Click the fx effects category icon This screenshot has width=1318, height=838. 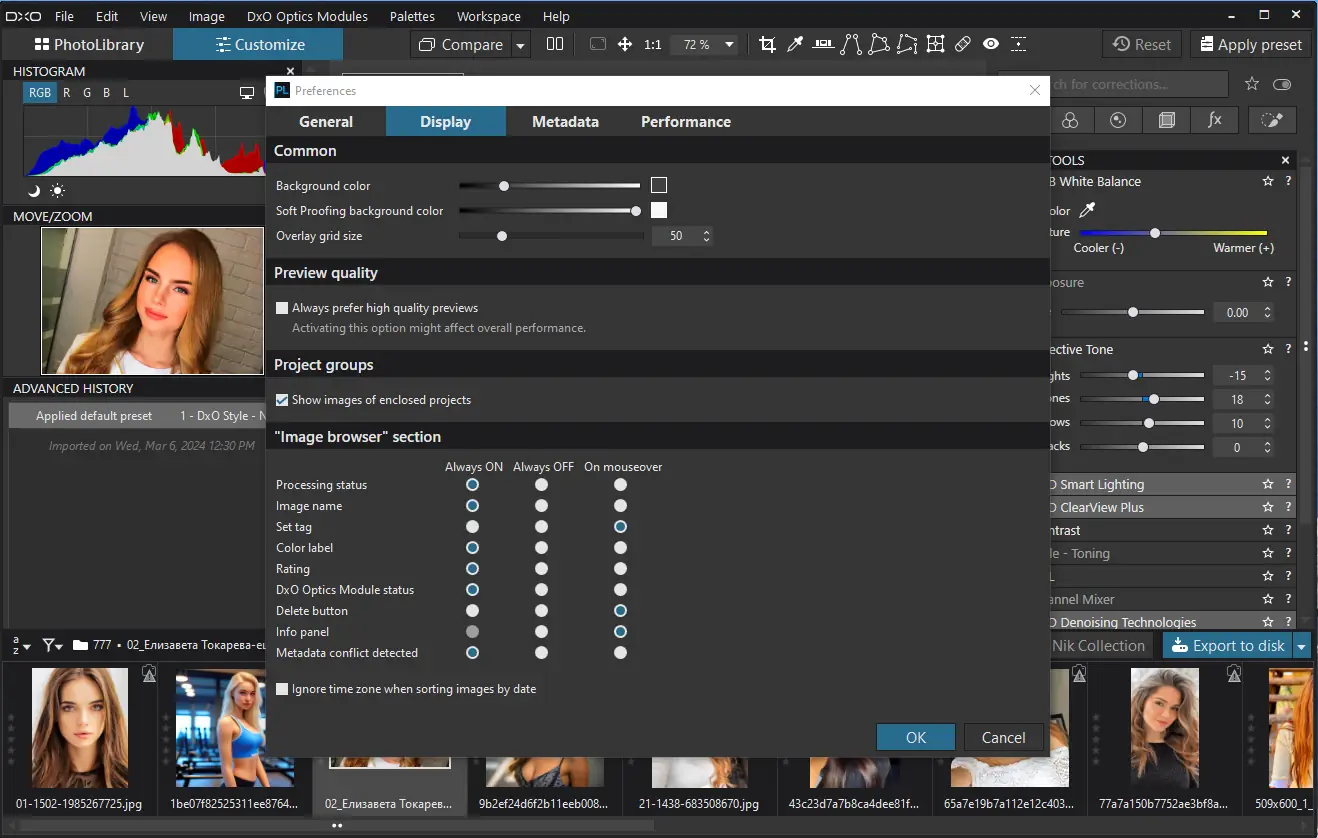point(1214,119)
